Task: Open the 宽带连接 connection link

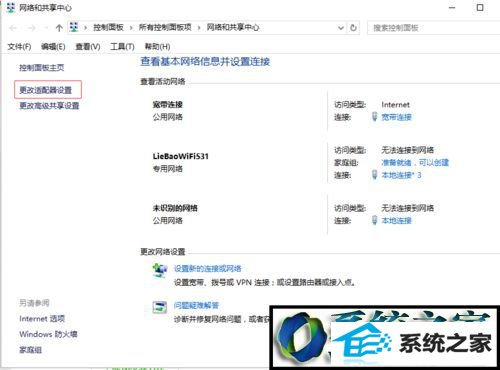Action: tap(396, 117)
